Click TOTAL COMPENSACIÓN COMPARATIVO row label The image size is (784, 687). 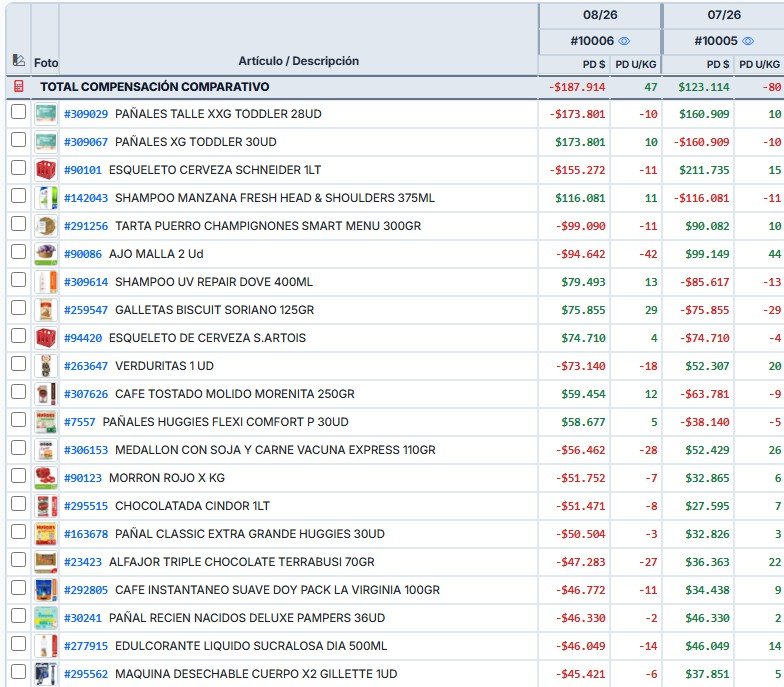point(155,86)
